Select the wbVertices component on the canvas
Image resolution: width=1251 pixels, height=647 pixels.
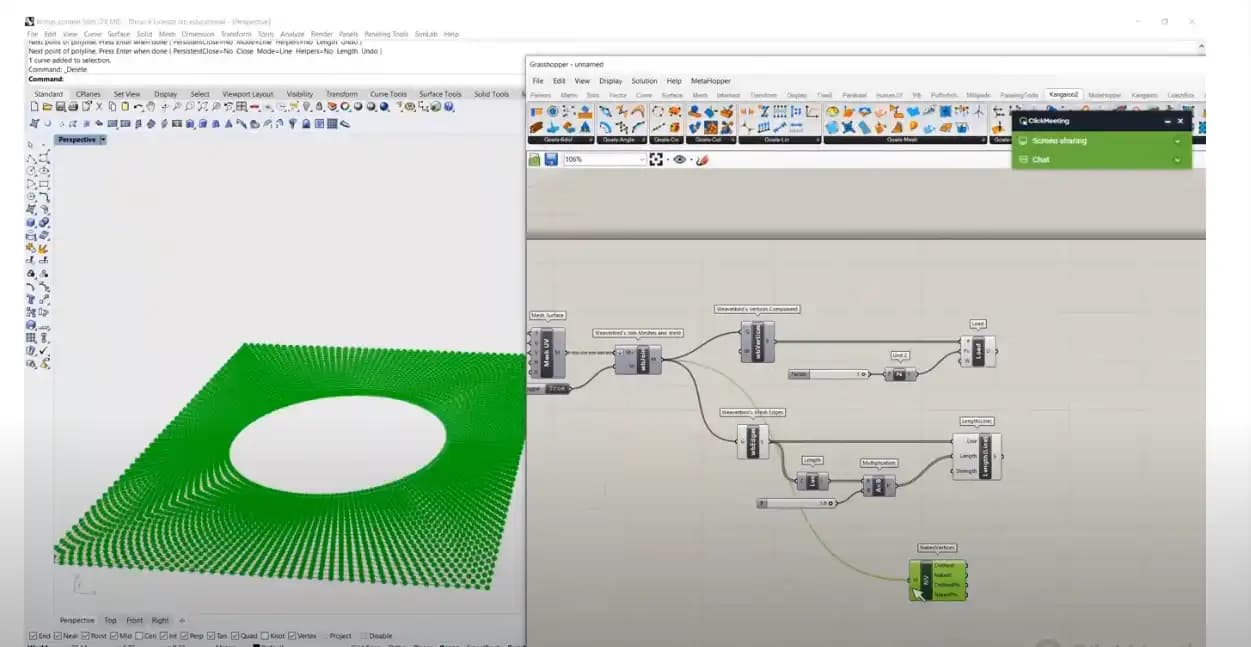[x=757, y=340]
